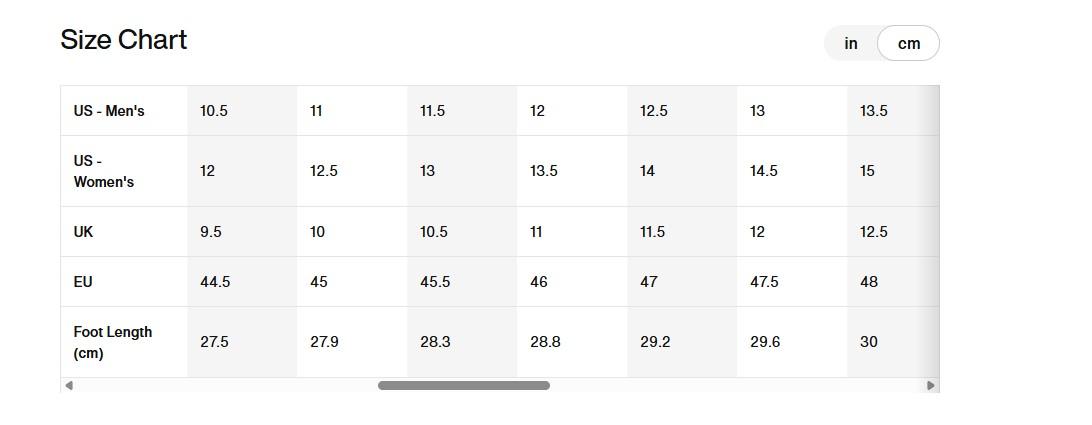Click the left scroll arrow under the table

tap(68, 385)
